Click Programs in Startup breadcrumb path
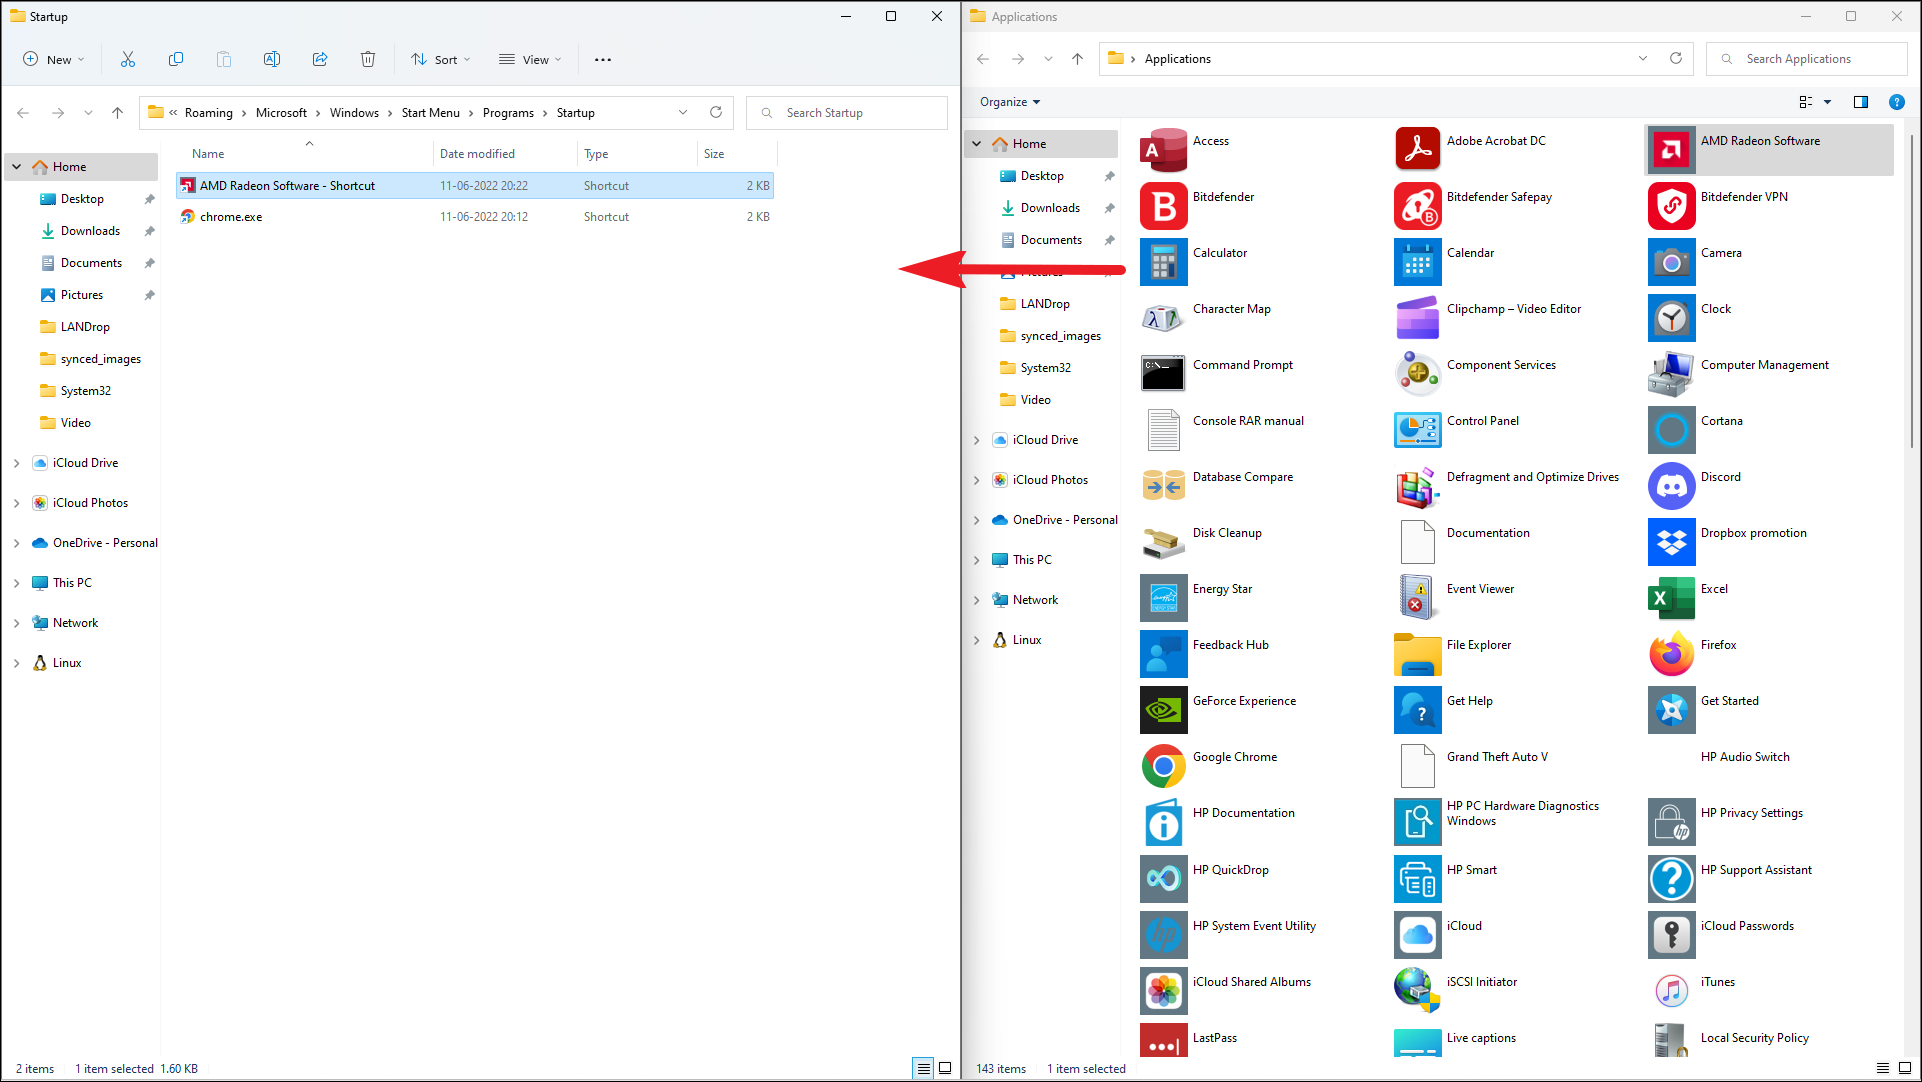 pyautogui.click(x=508, y=113)
